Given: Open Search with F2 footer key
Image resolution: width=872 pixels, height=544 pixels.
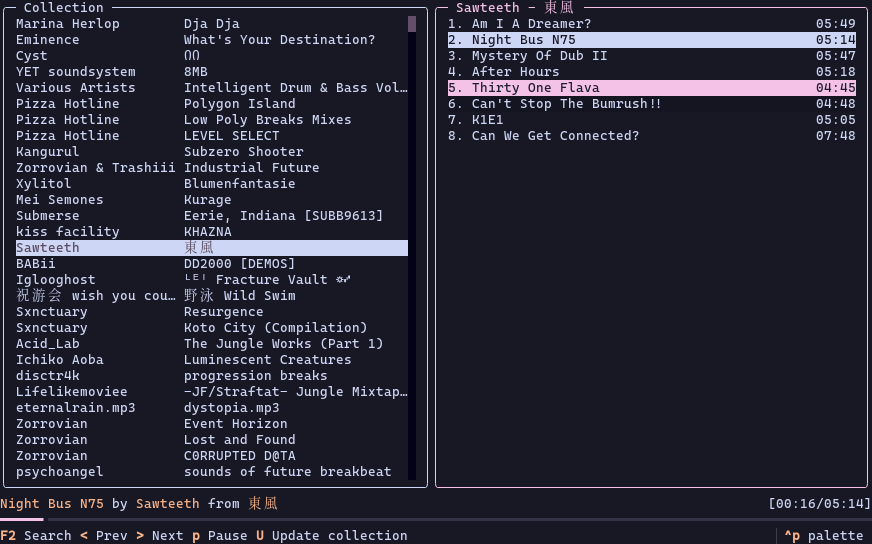Looking at the screenshot, I should [x=36, y=536].
